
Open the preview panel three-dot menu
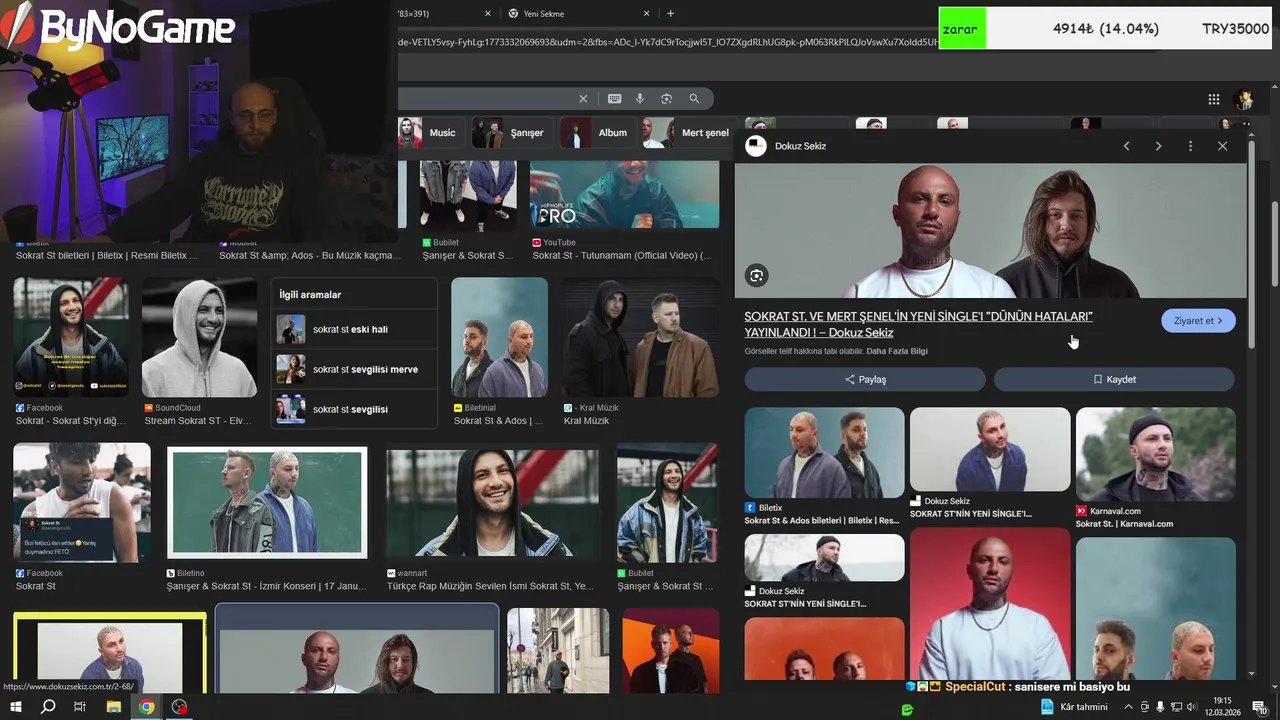[1190, 146]
